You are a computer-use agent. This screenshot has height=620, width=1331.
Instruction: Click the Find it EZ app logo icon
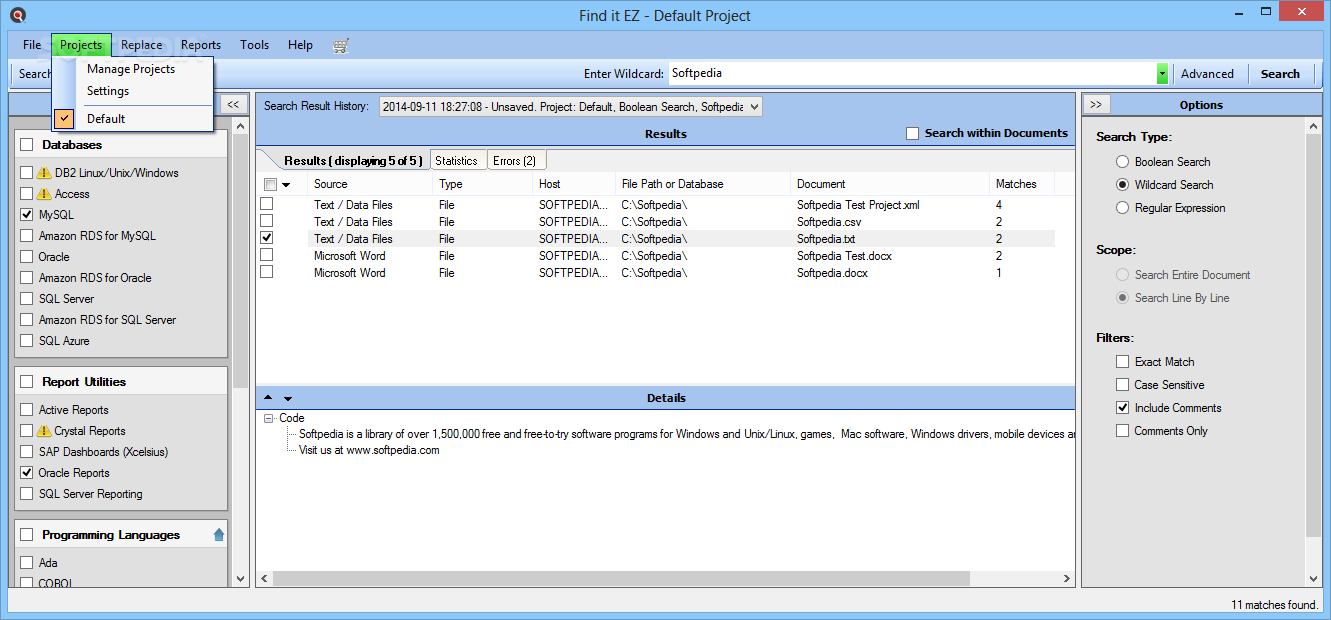point(17,15)
